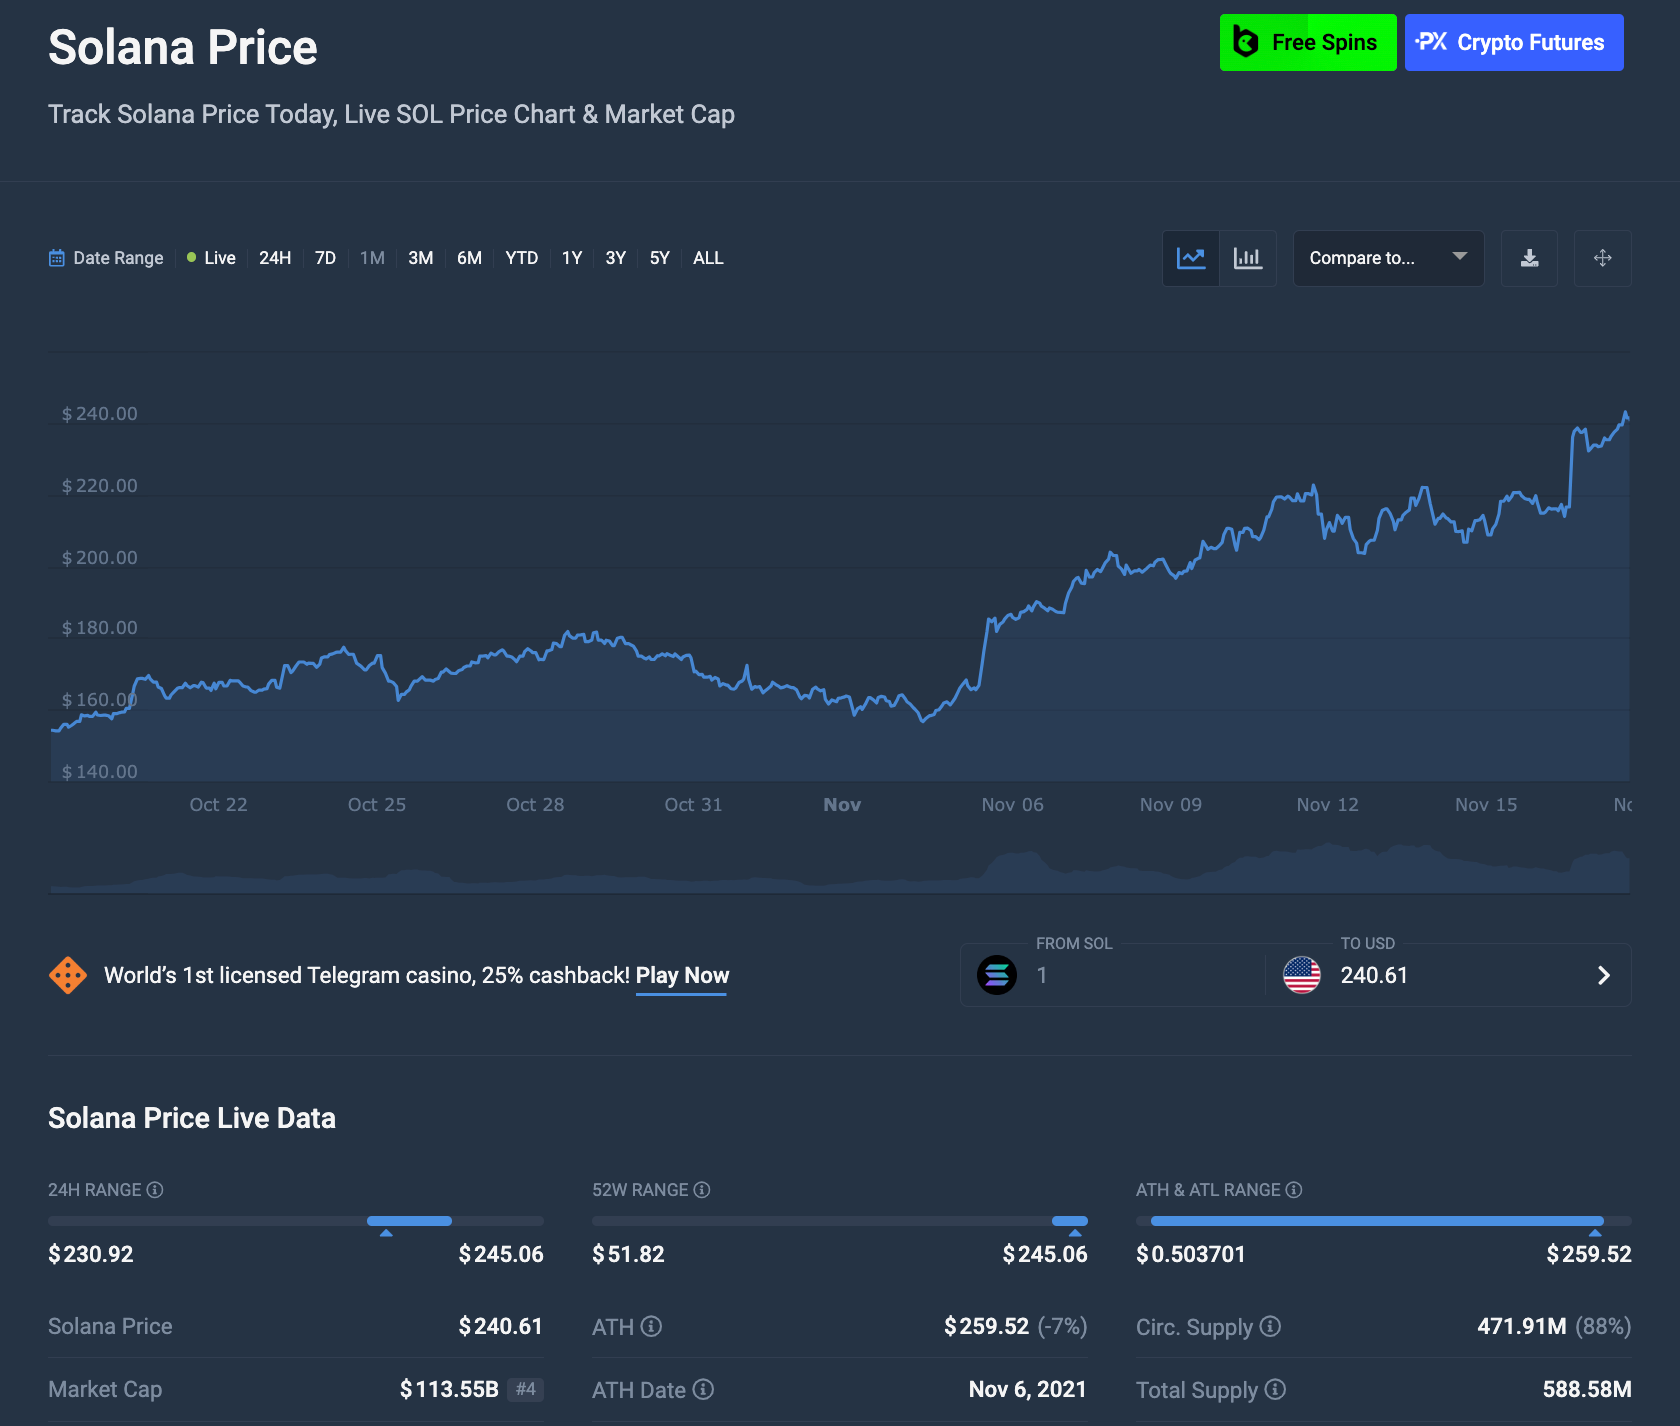Show info tooltip for Circ. Supply
The image size is (1680, 1426).
click(x=1270, y=1326)
